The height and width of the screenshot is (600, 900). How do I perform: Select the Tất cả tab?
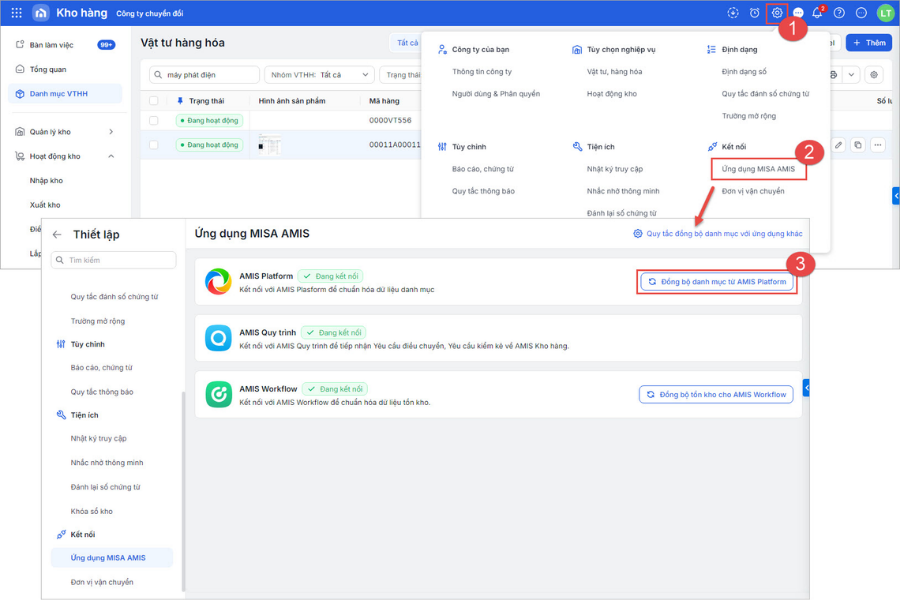click(x=406, y=42)
